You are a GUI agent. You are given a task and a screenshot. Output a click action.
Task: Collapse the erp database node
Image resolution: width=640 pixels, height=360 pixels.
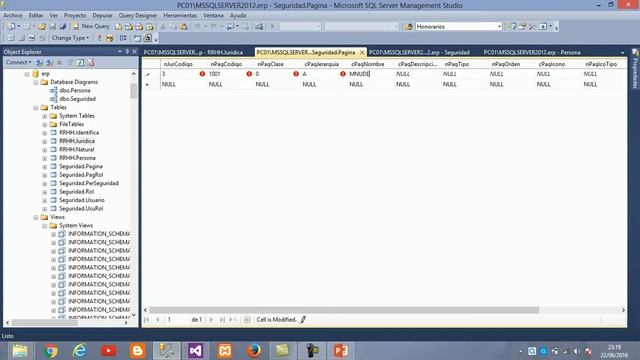point(27,74)
